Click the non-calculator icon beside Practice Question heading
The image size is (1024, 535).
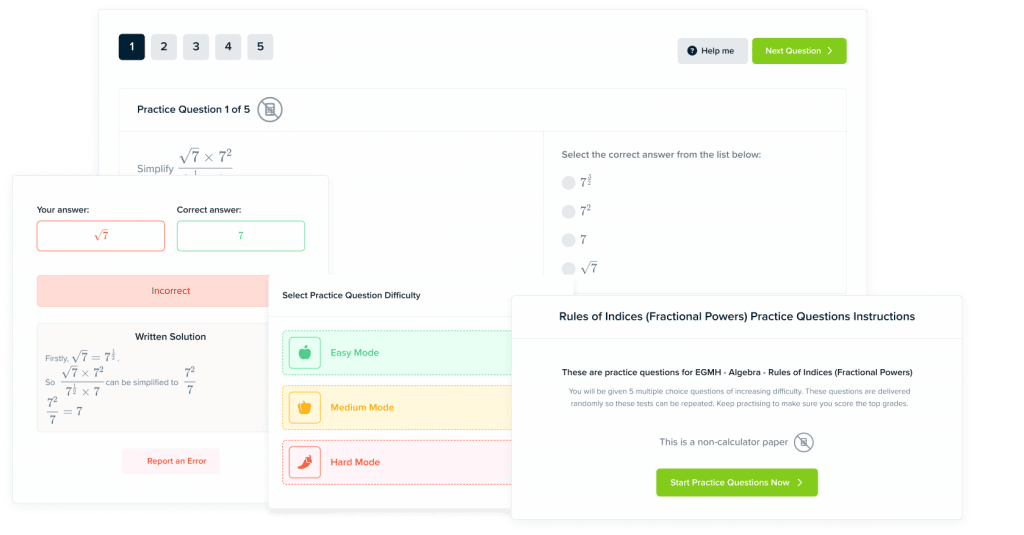click(269, 110)
